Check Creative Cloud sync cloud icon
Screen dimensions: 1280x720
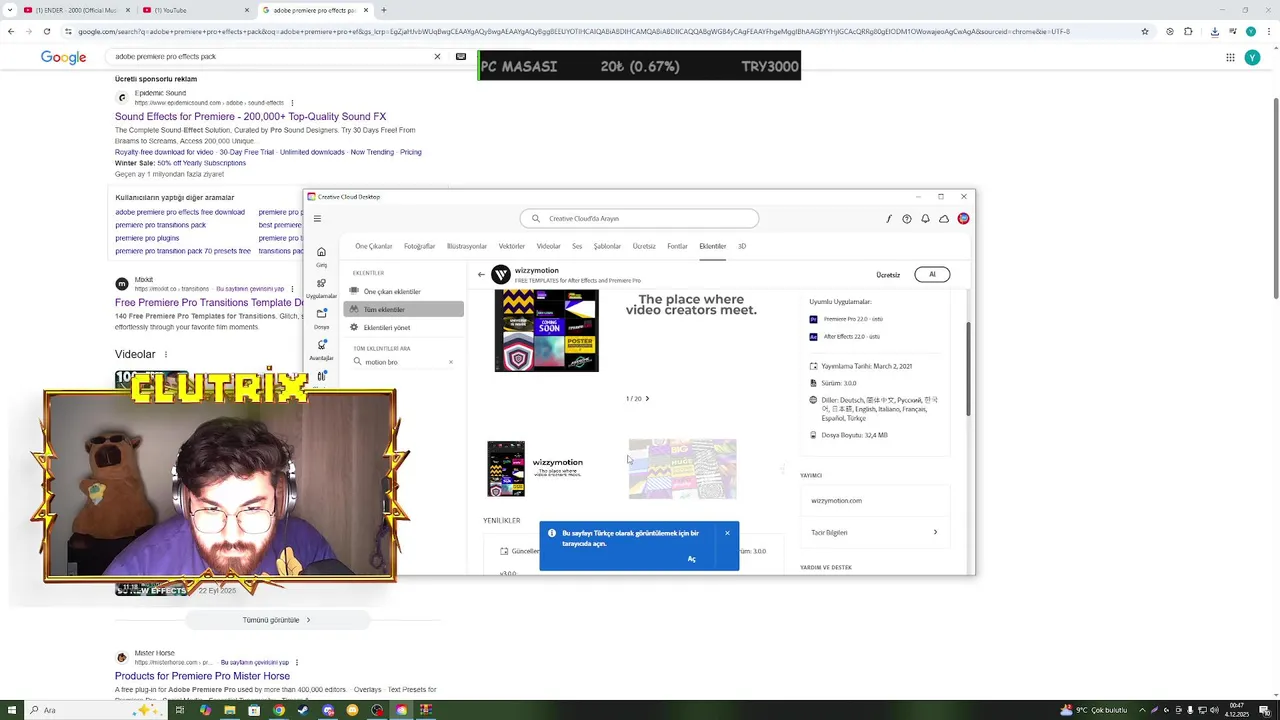click(943, 219)
